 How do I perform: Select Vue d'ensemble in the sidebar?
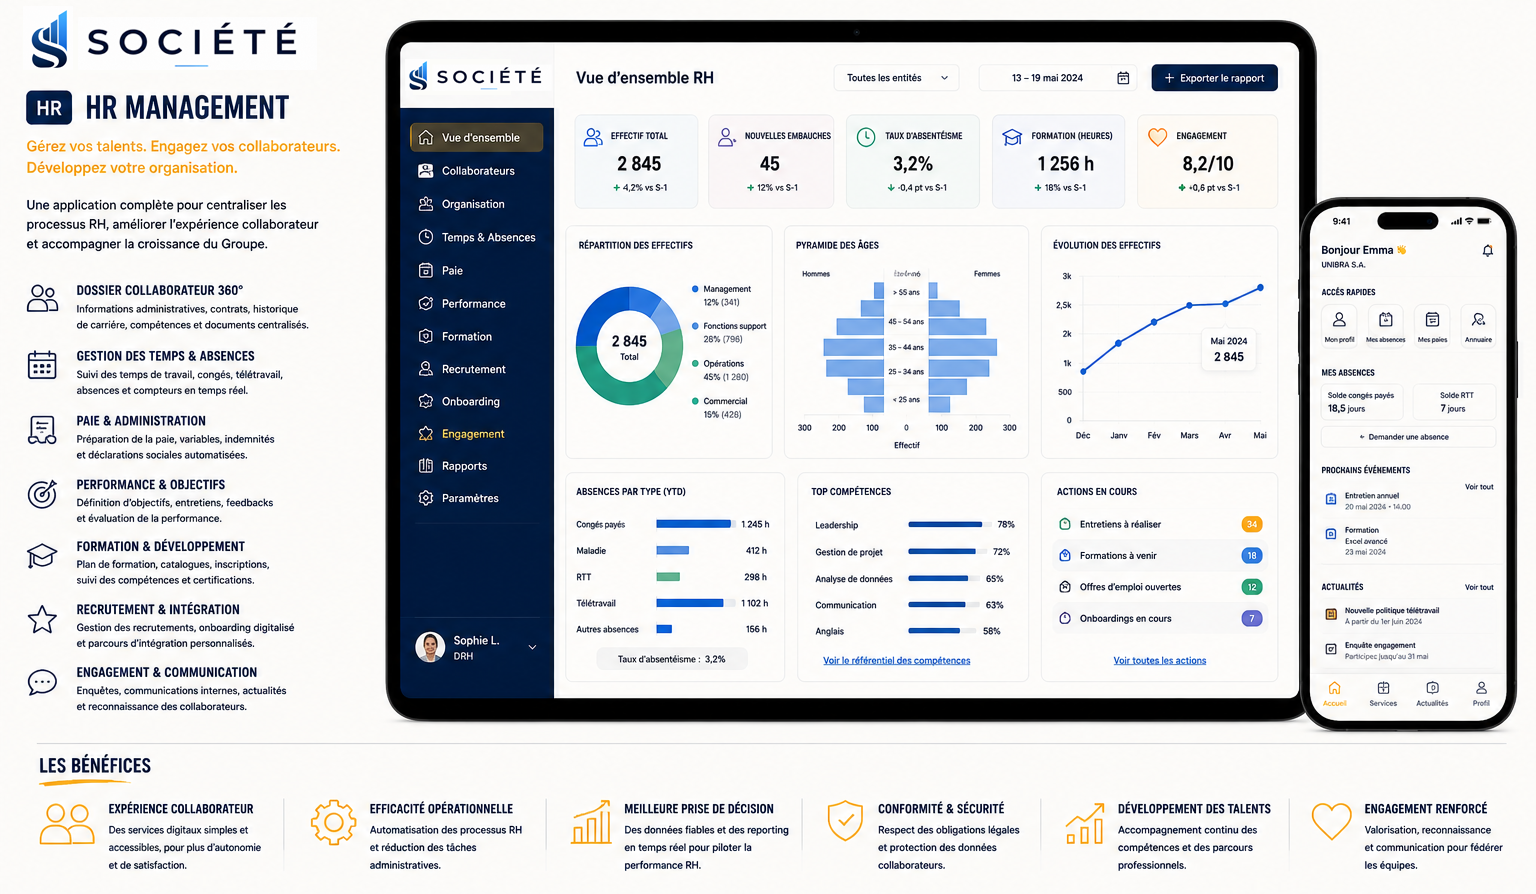pyautogui.click(x=477, y=137)
